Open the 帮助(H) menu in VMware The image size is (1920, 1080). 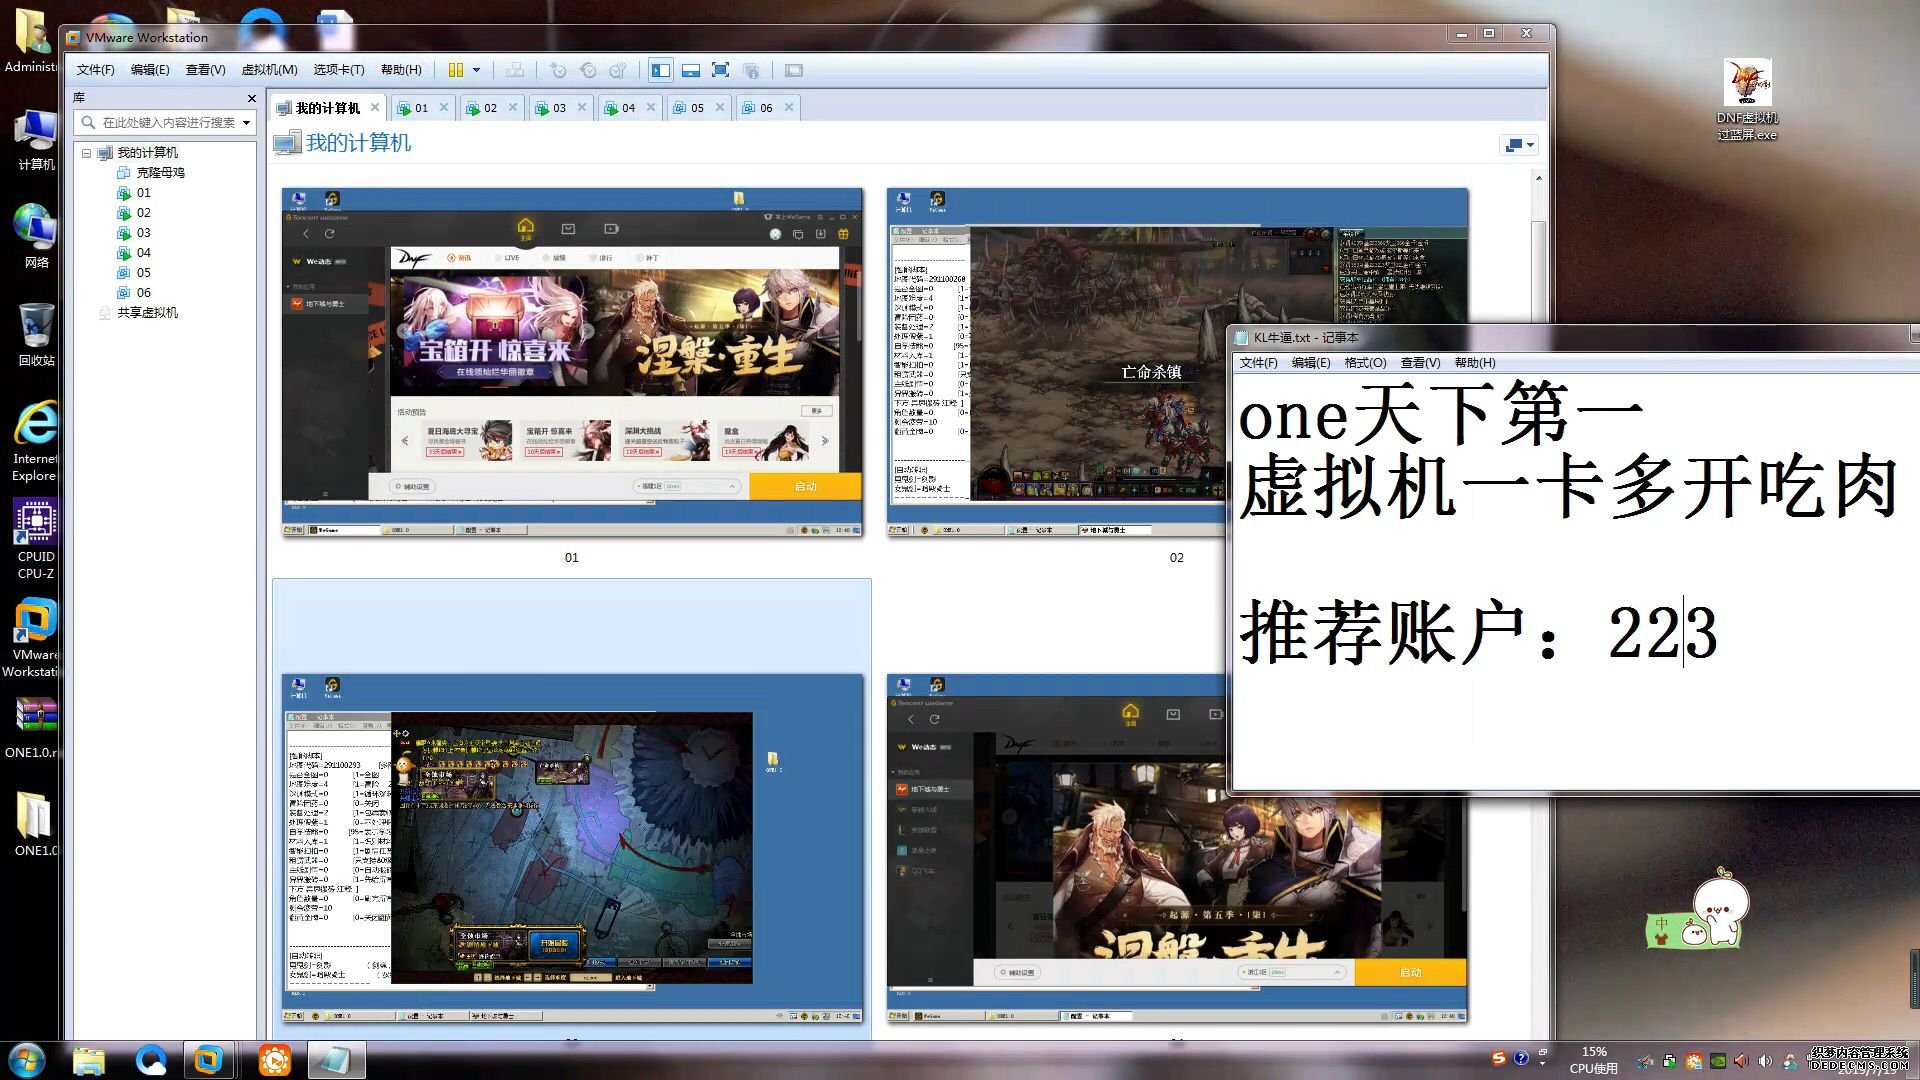pyautogui.click(x=401, y=70)
